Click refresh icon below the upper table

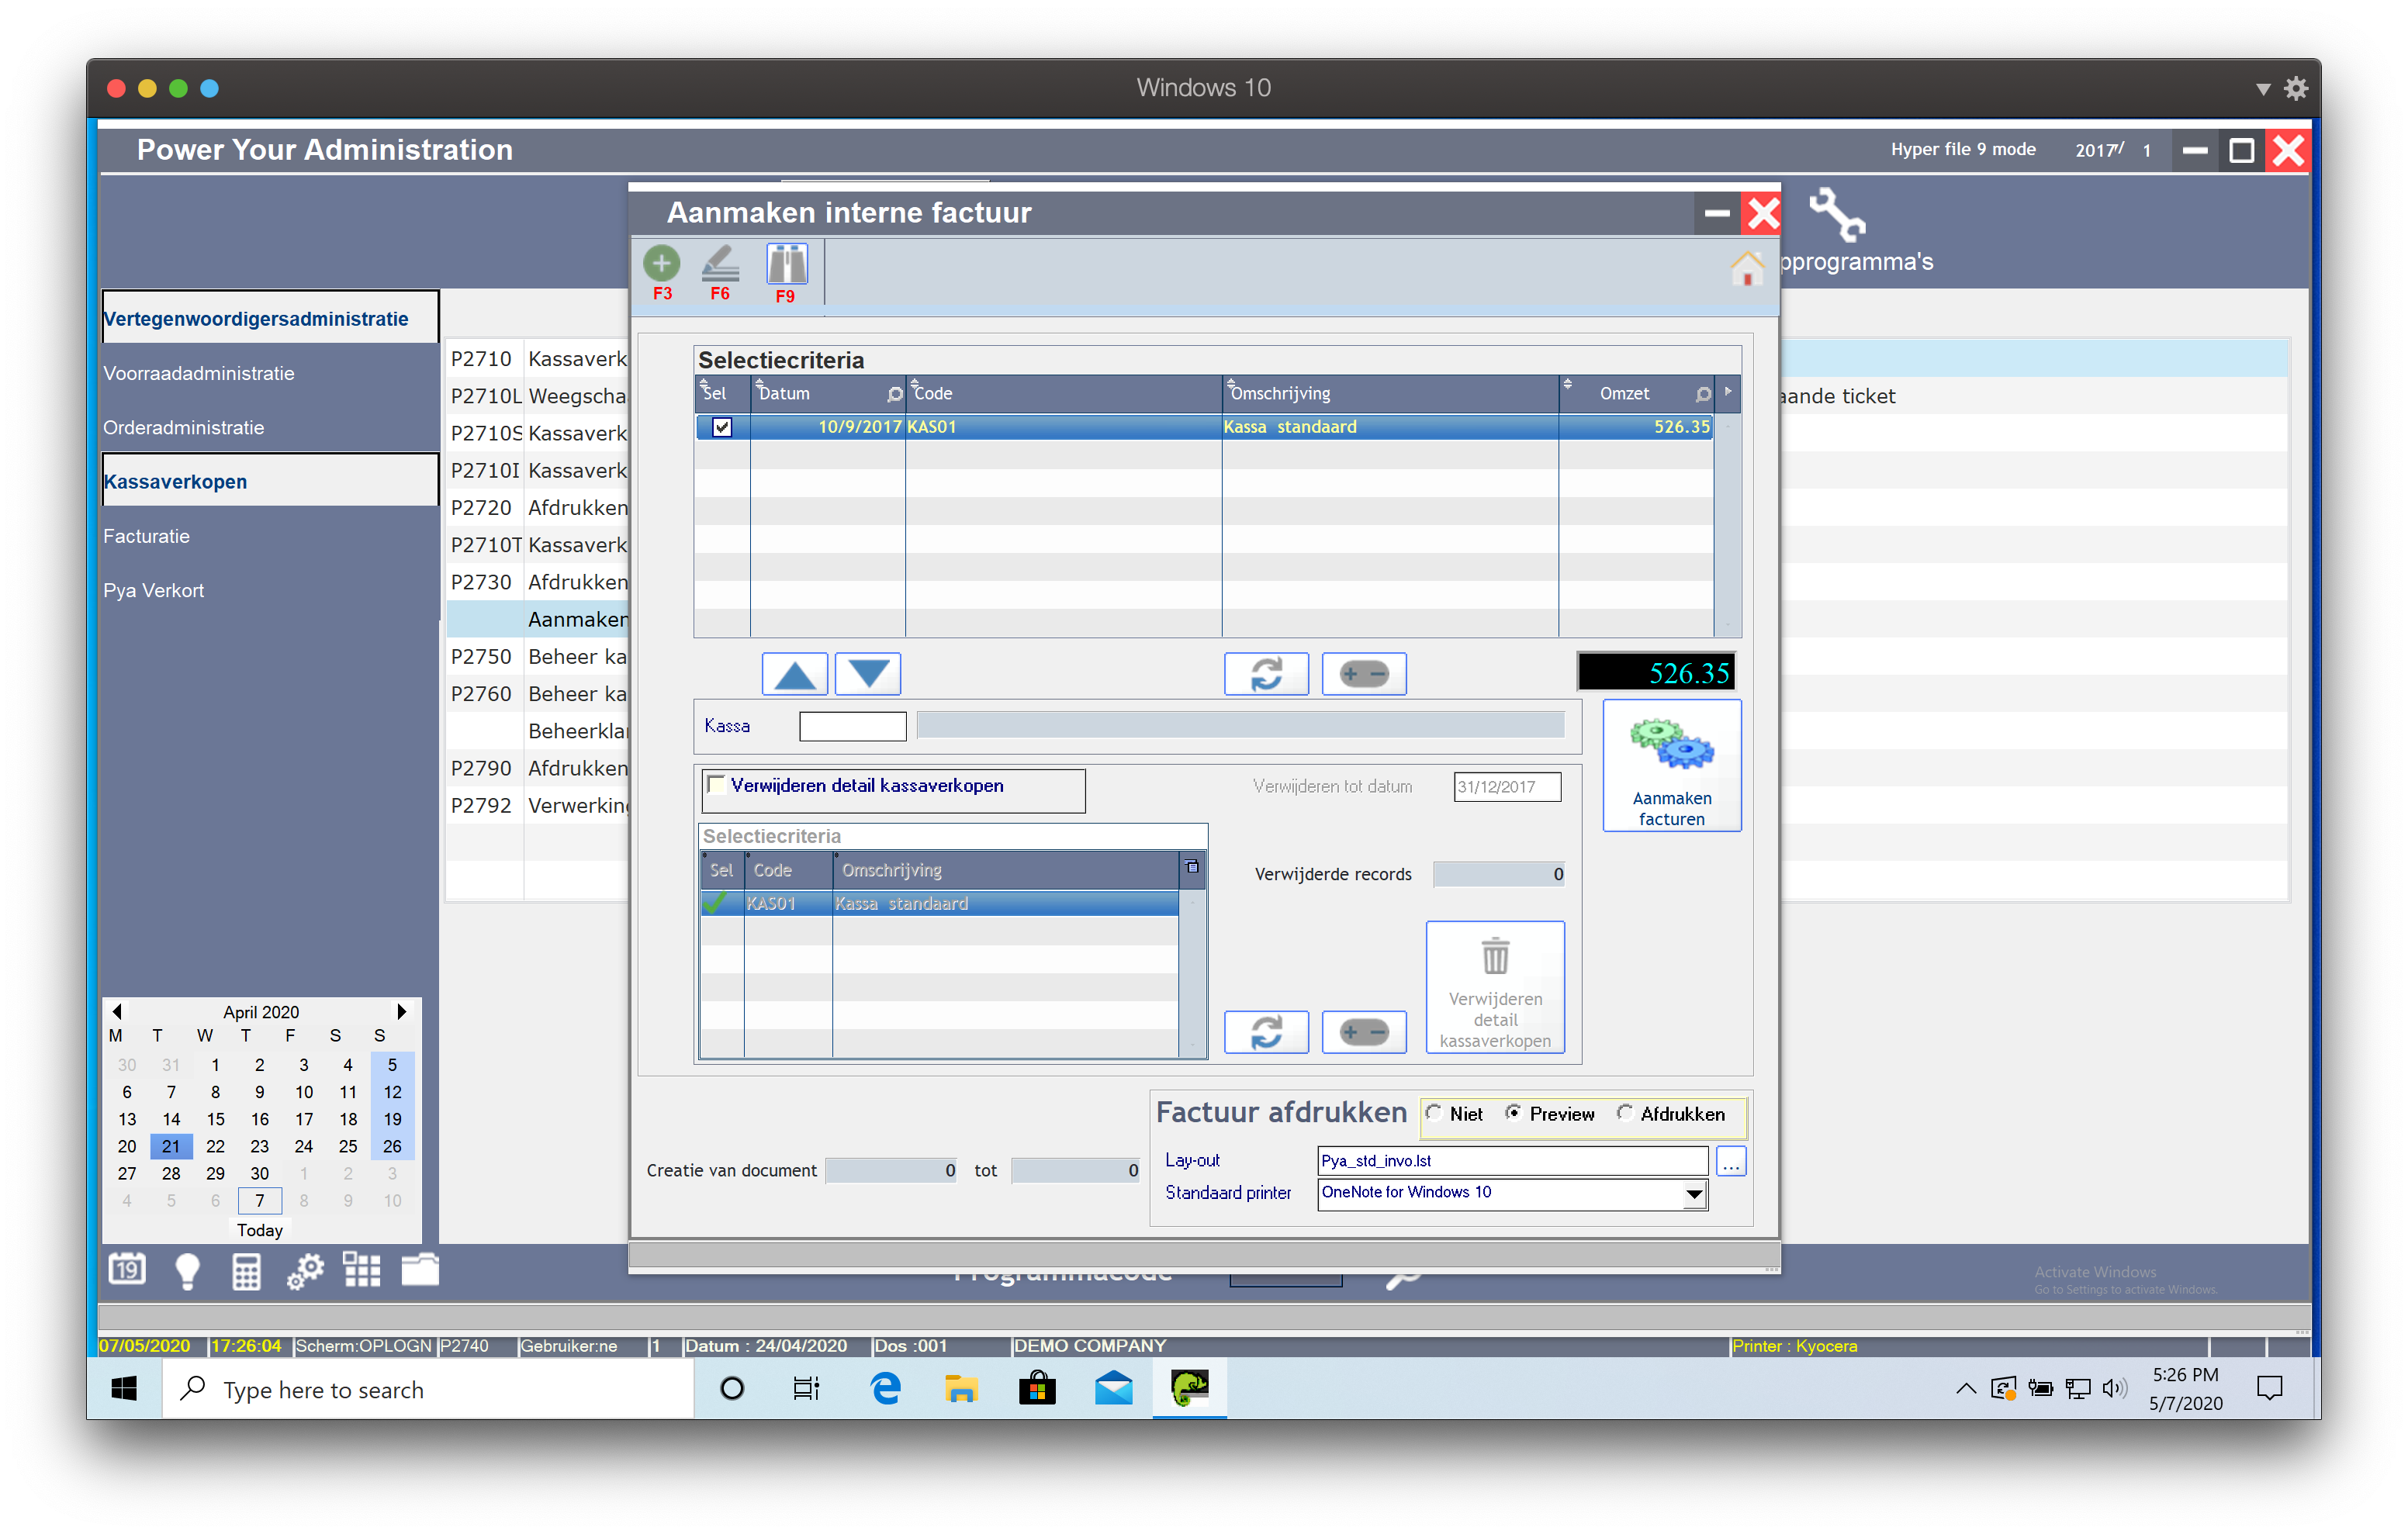tap(1266, 674)
